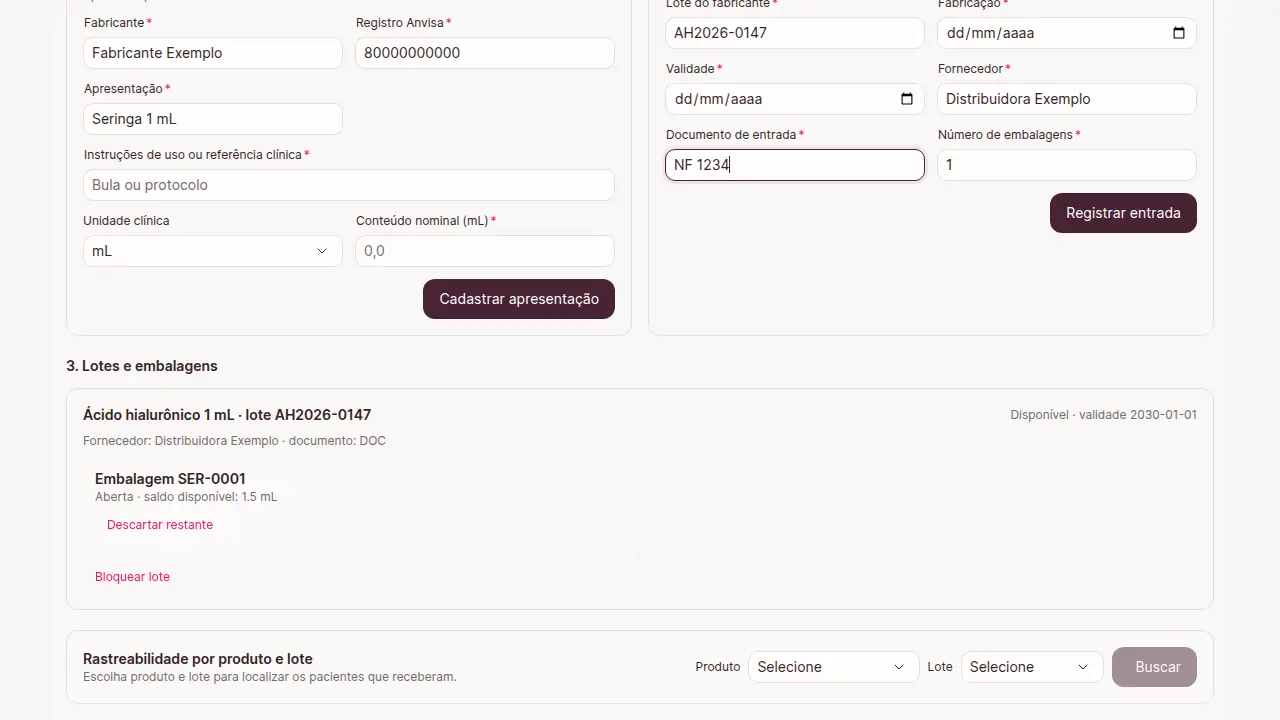Open calendar picker in Fabricação date field
The image size is (1280, 720).
[x=1178, y=33]
